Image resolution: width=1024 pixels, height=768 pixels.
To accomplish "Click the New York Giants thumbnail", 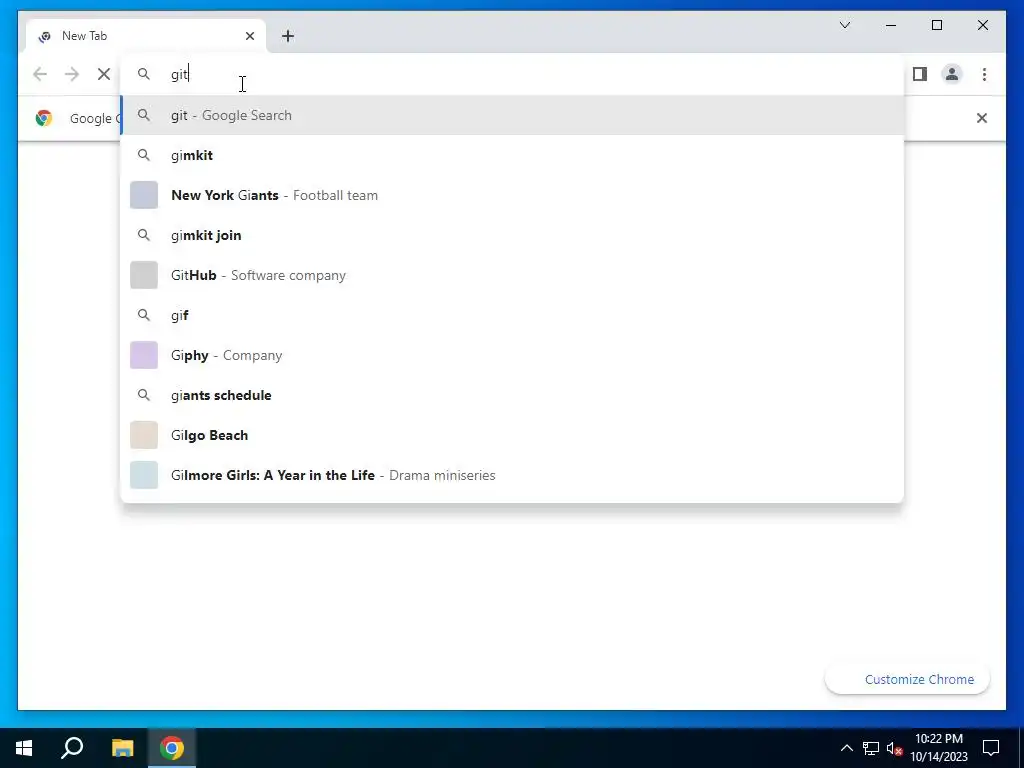I will point(144,195).
